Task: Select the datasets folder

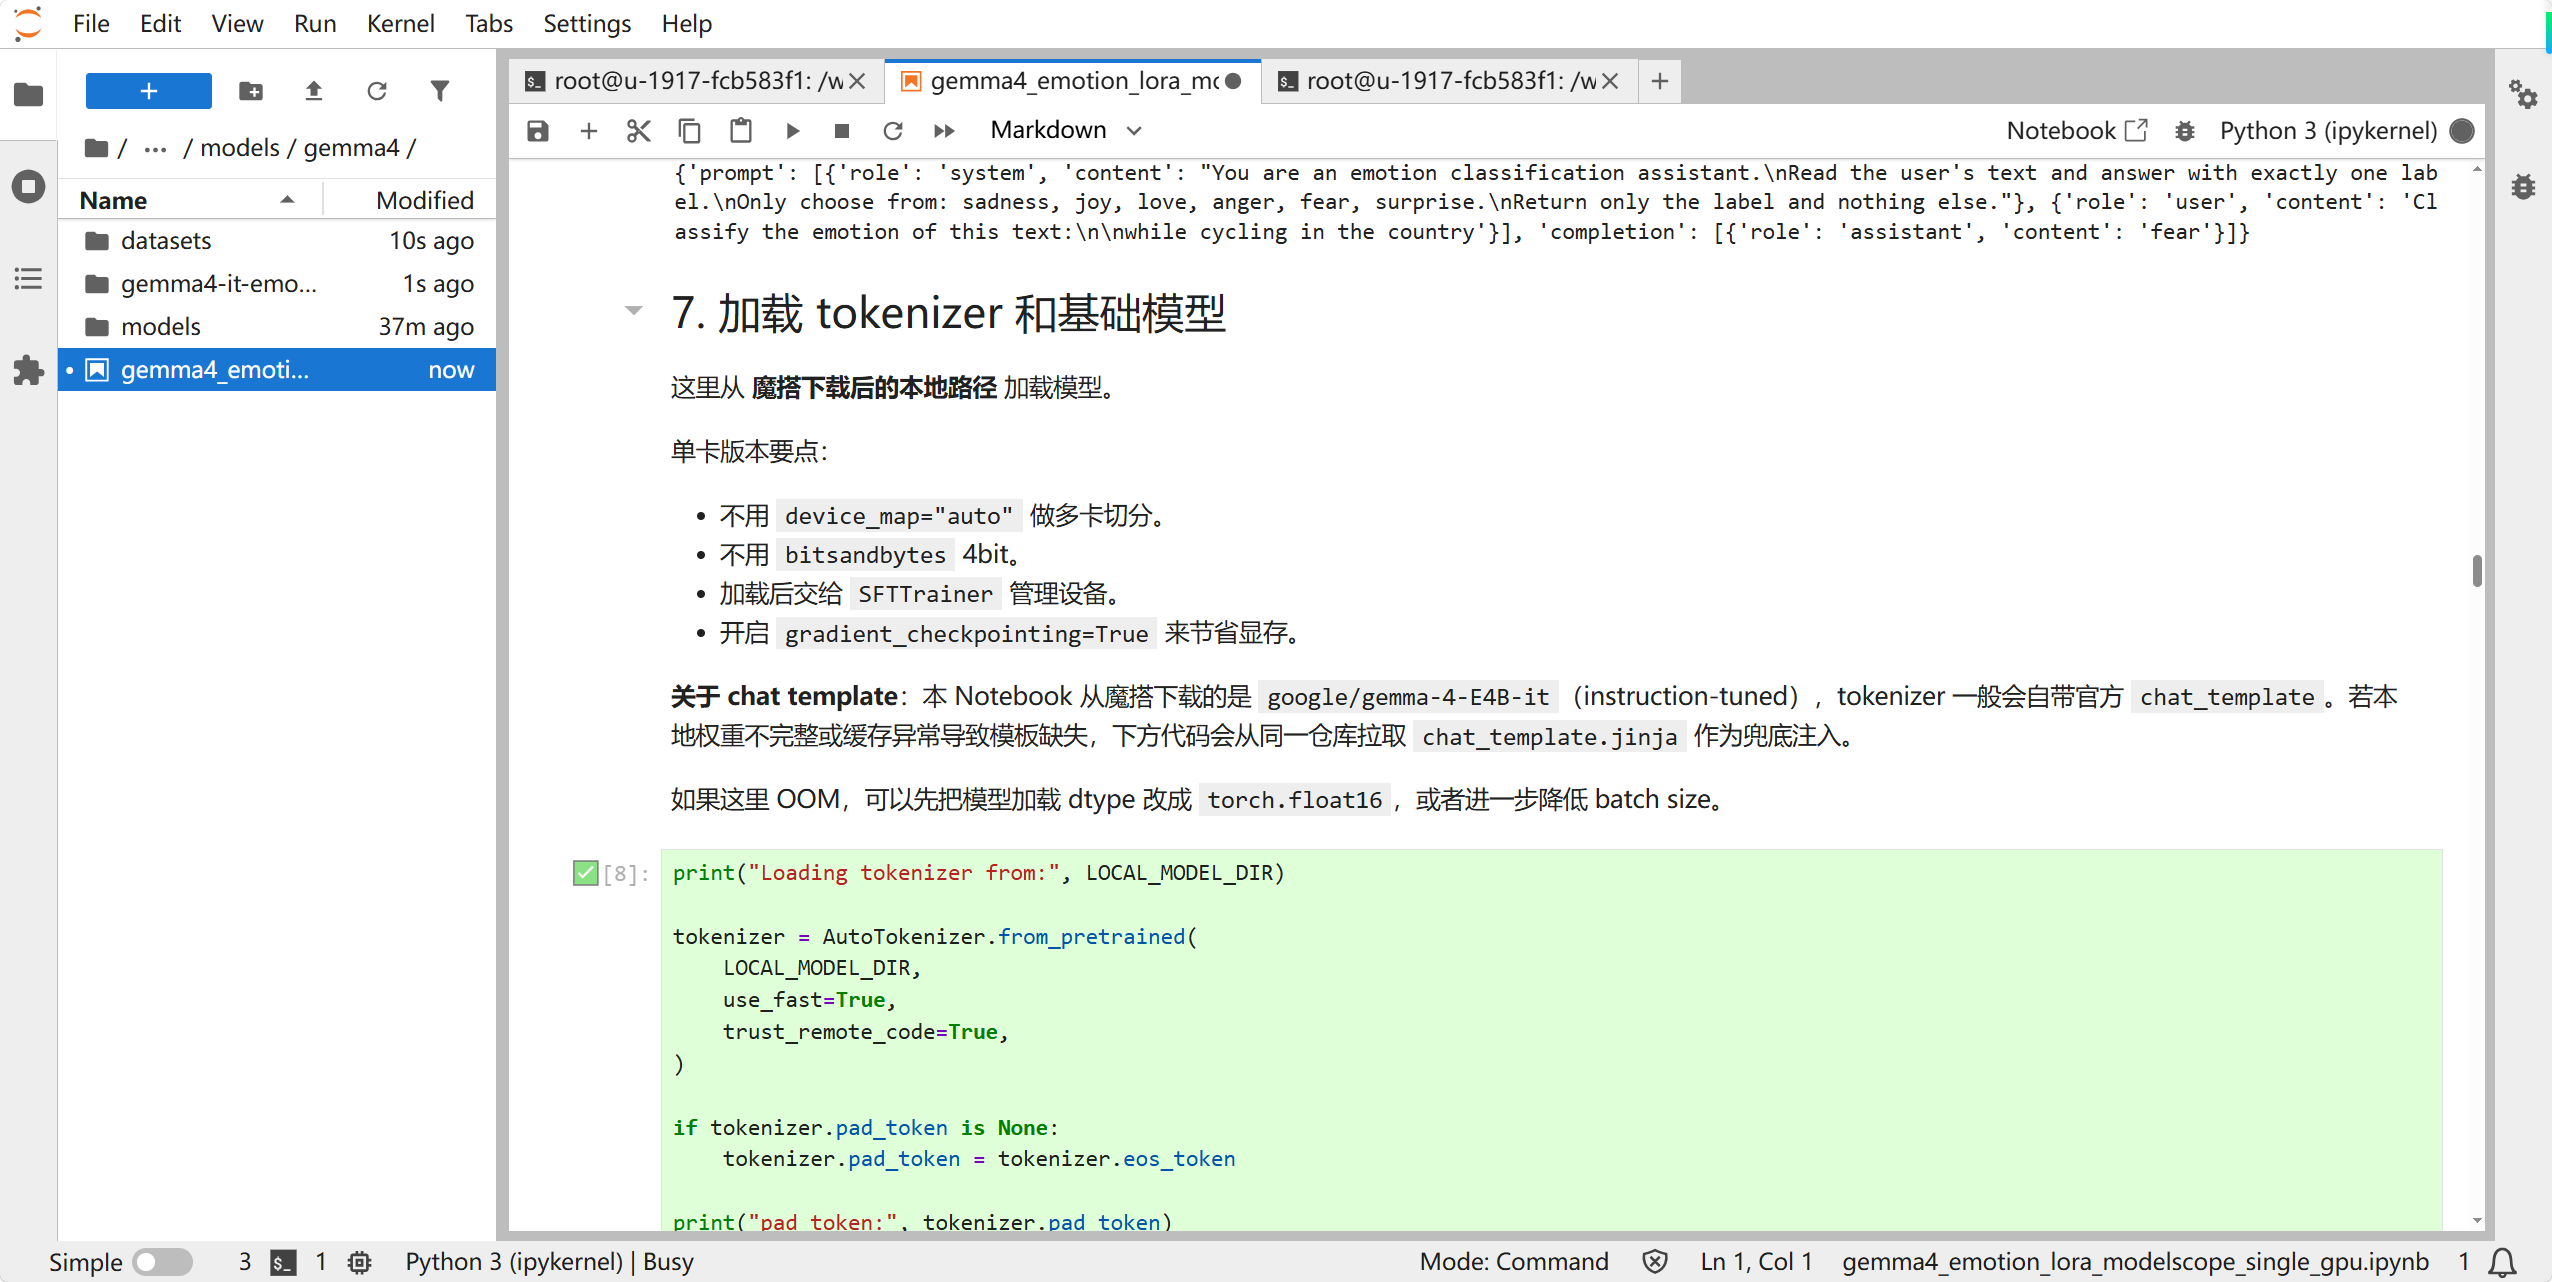Action: (x=277, y=241)
